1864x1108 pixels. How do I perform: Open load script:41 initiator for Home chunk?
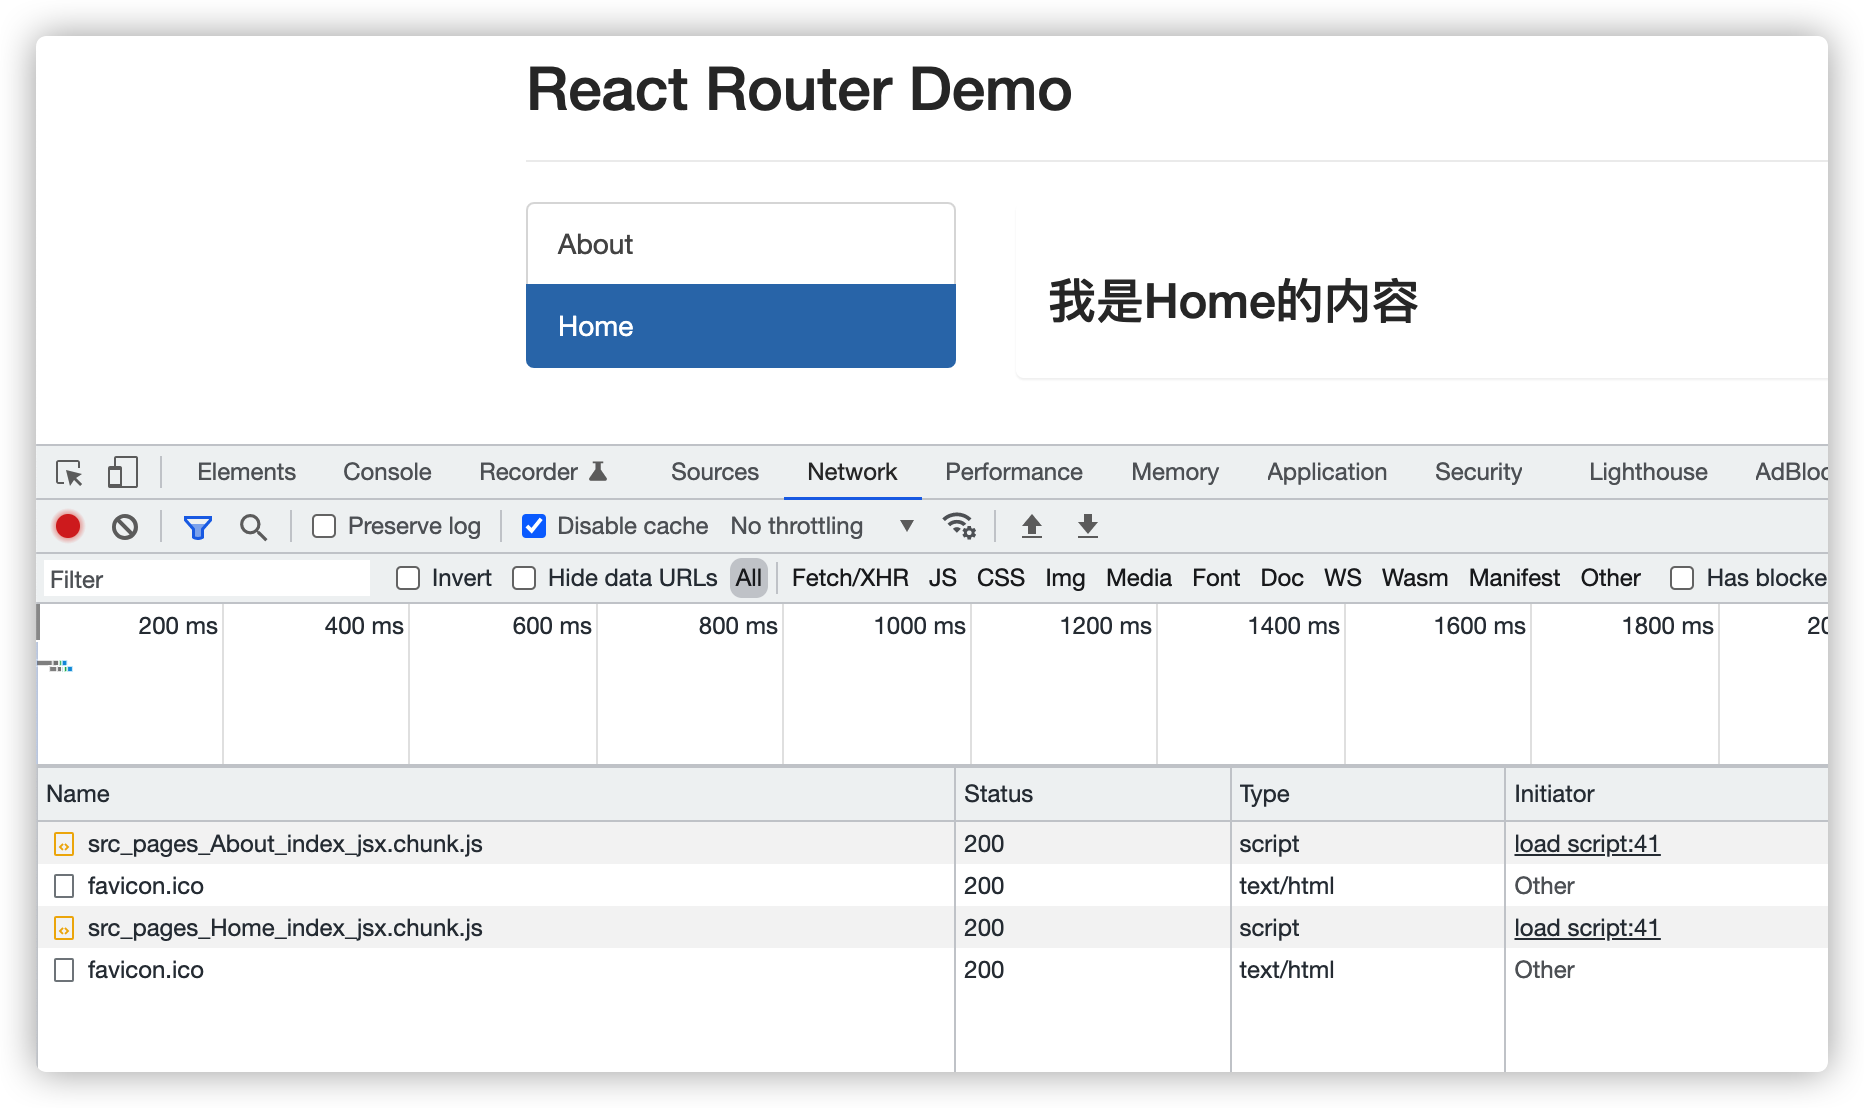point(1587,928)
